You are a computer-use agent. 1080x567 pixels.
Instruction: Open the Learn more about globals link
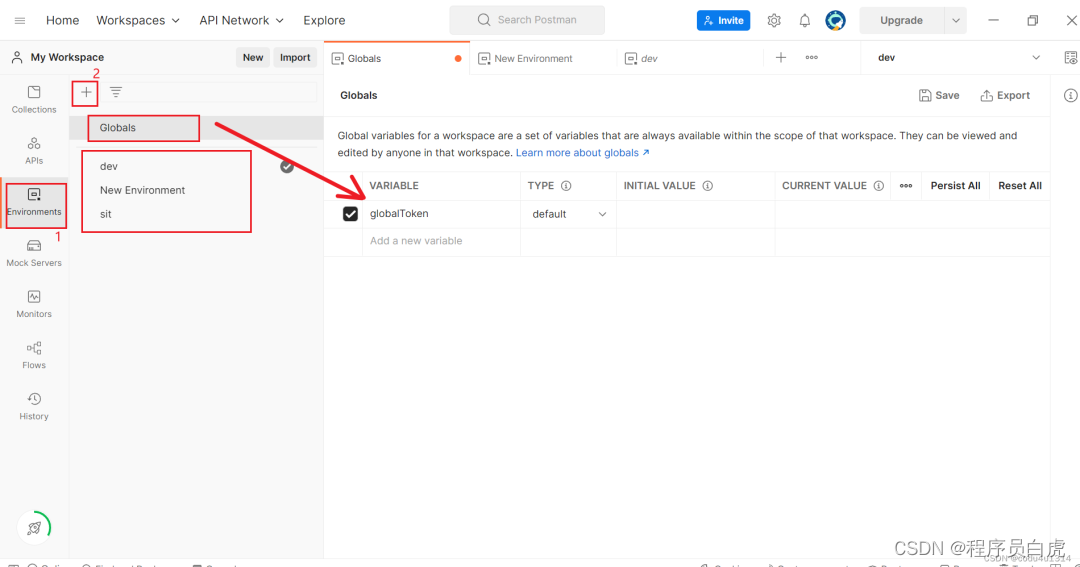tap(583, 153)
